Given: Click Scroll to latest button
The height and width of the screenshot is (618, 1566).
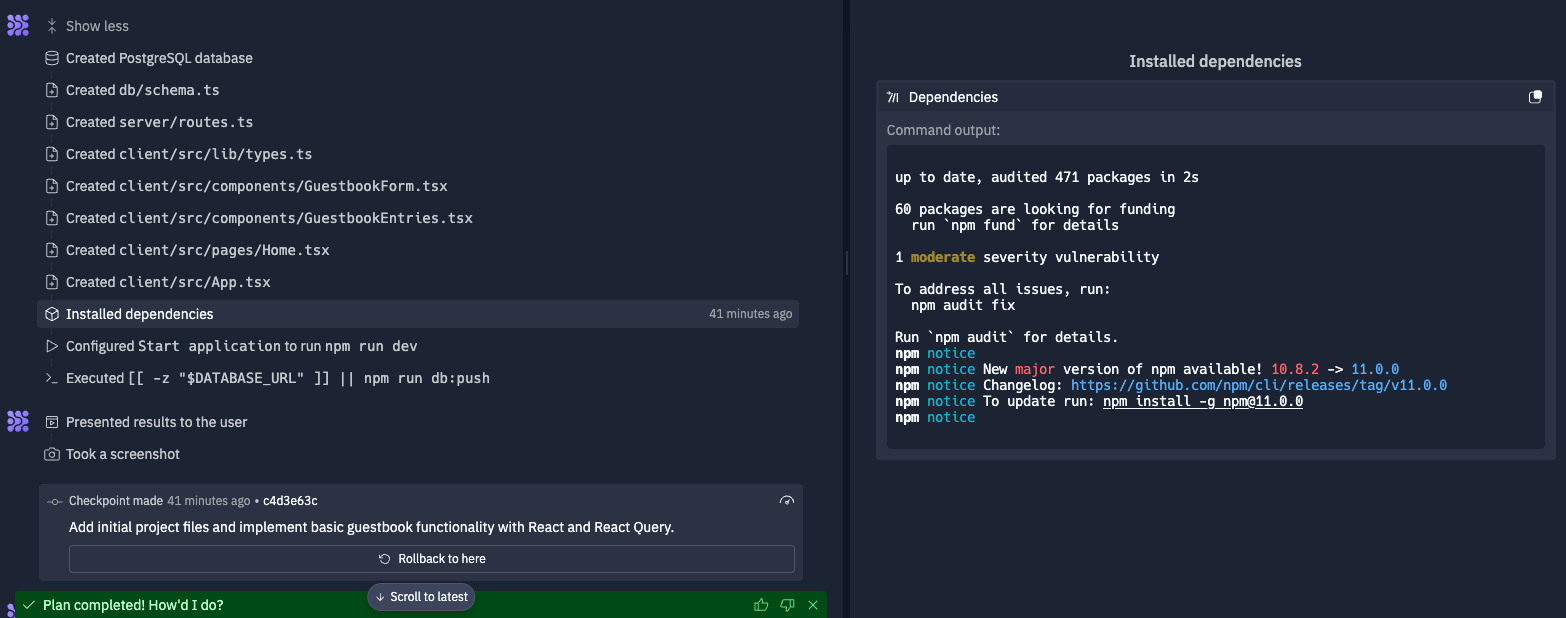Looking at the screenshot, I should 421,597.
